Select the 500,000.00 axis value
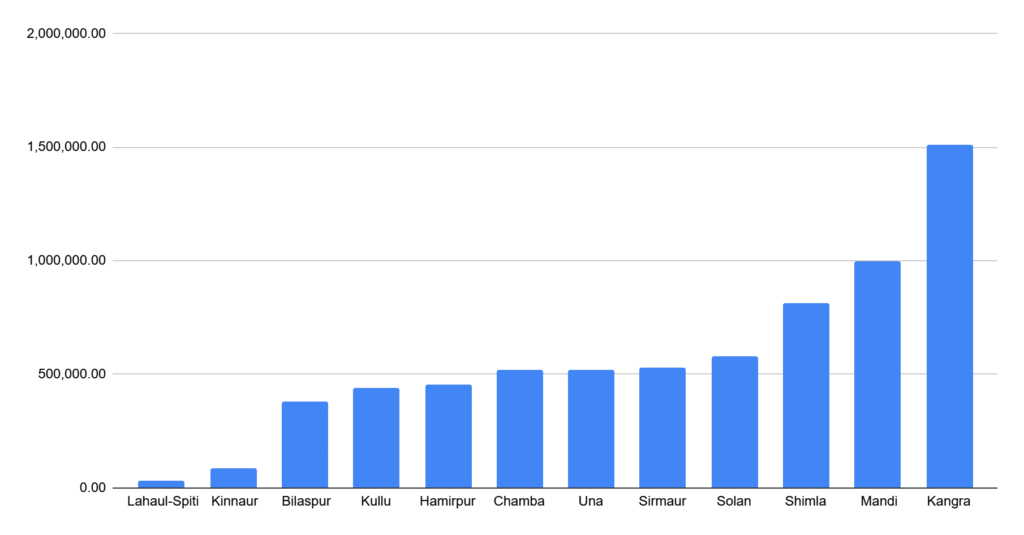This screenshot has width=1024, height=535. click(71, 374)
